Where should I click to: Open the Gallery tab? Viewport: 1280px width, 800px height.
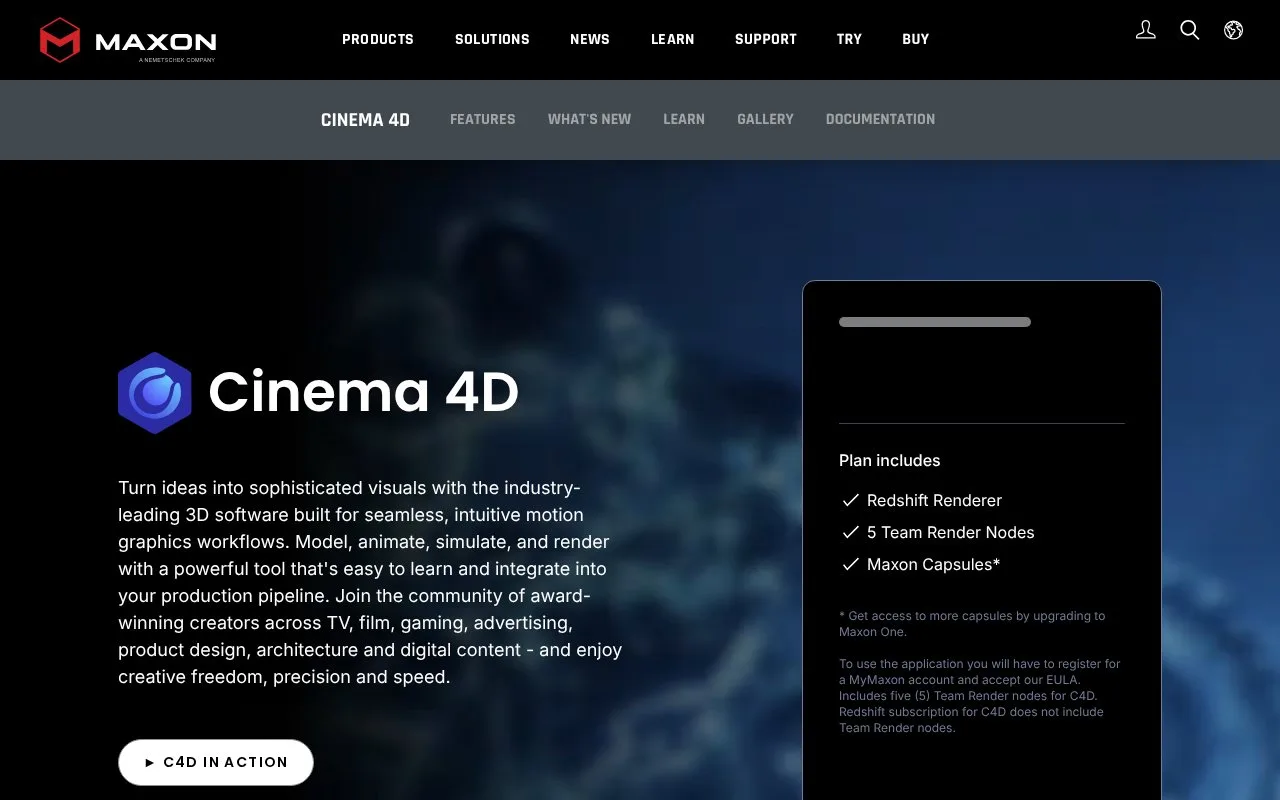coord(765,119)
